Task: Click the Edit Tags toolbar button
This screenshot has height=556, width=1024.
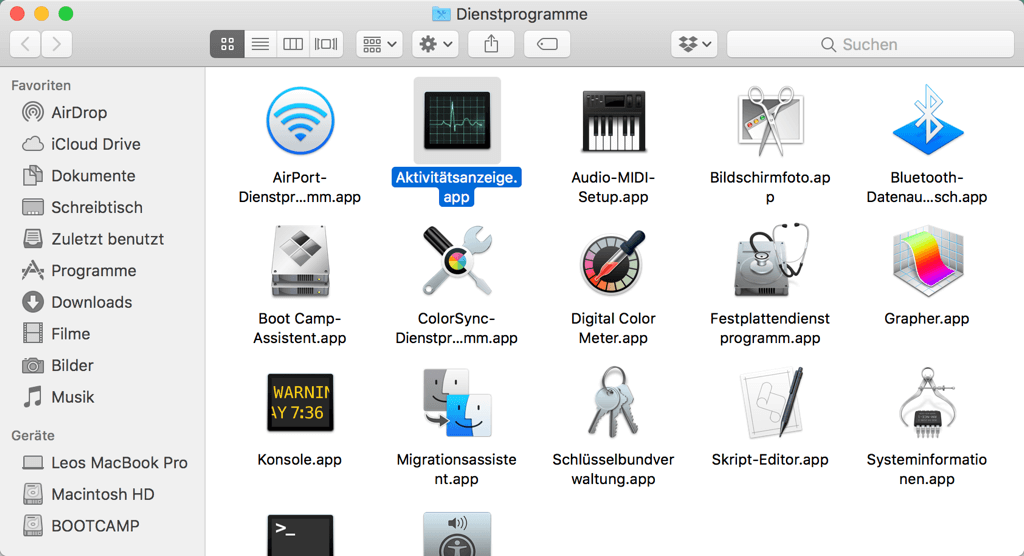Action: (x=547, y=44)
